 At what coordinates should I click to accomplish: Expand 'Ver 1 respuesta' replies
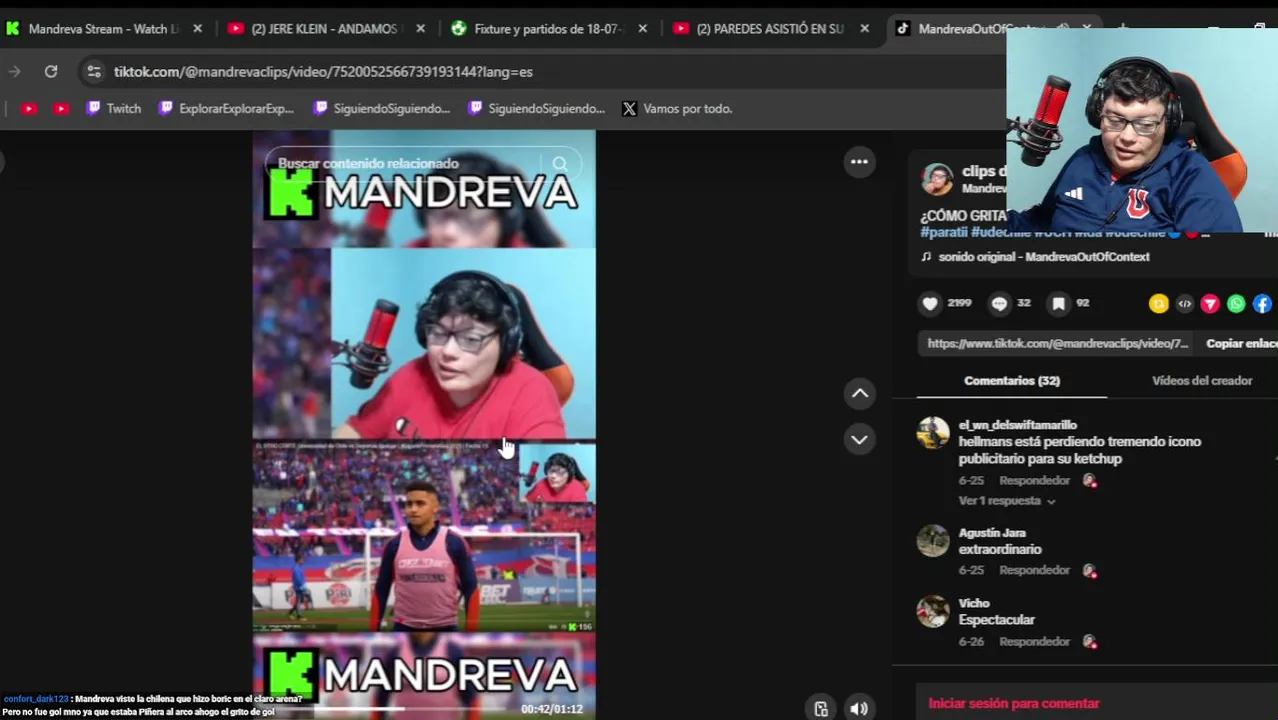[x=1007, y=501]
